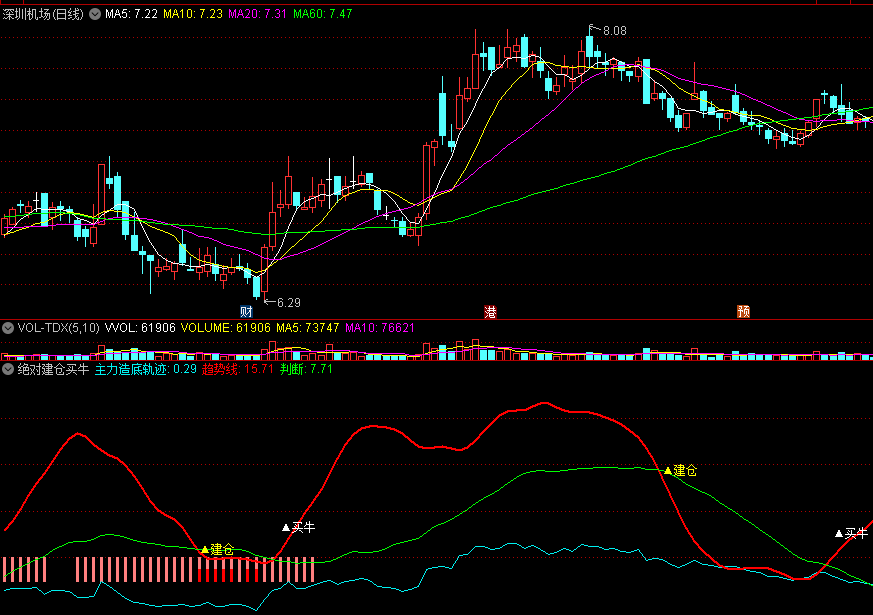Click the 预 forecast marker icon
Image resolution: width=873 pixels, height=615 pixels.
743,312
